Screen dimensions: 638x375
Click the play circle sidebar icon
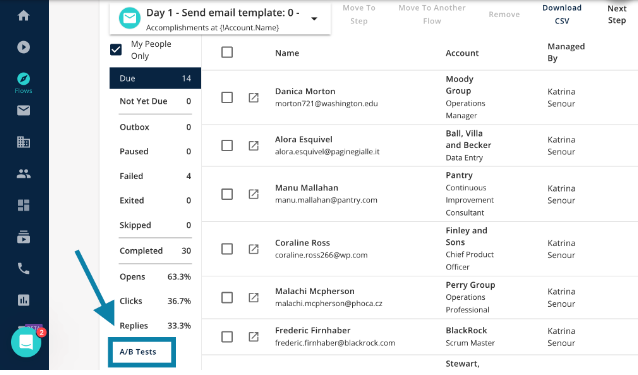24,47
